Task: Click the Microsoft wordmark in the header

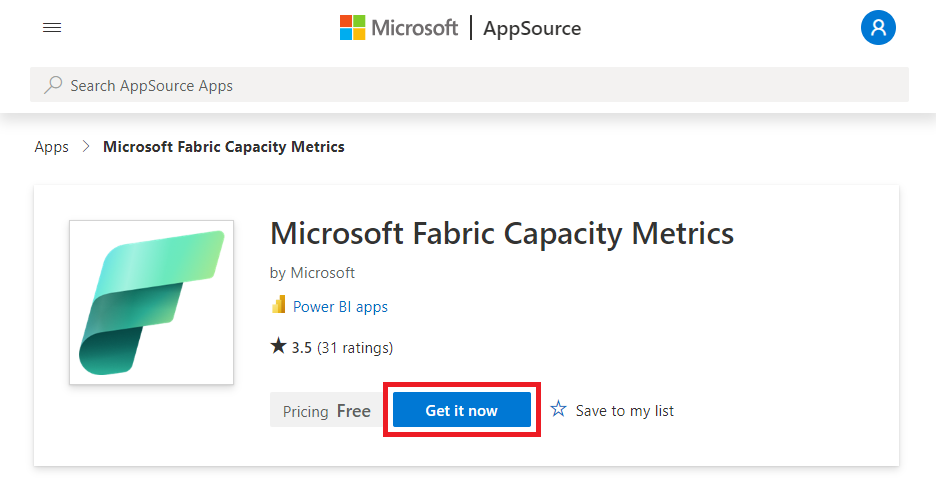Action: click(414, 27)
